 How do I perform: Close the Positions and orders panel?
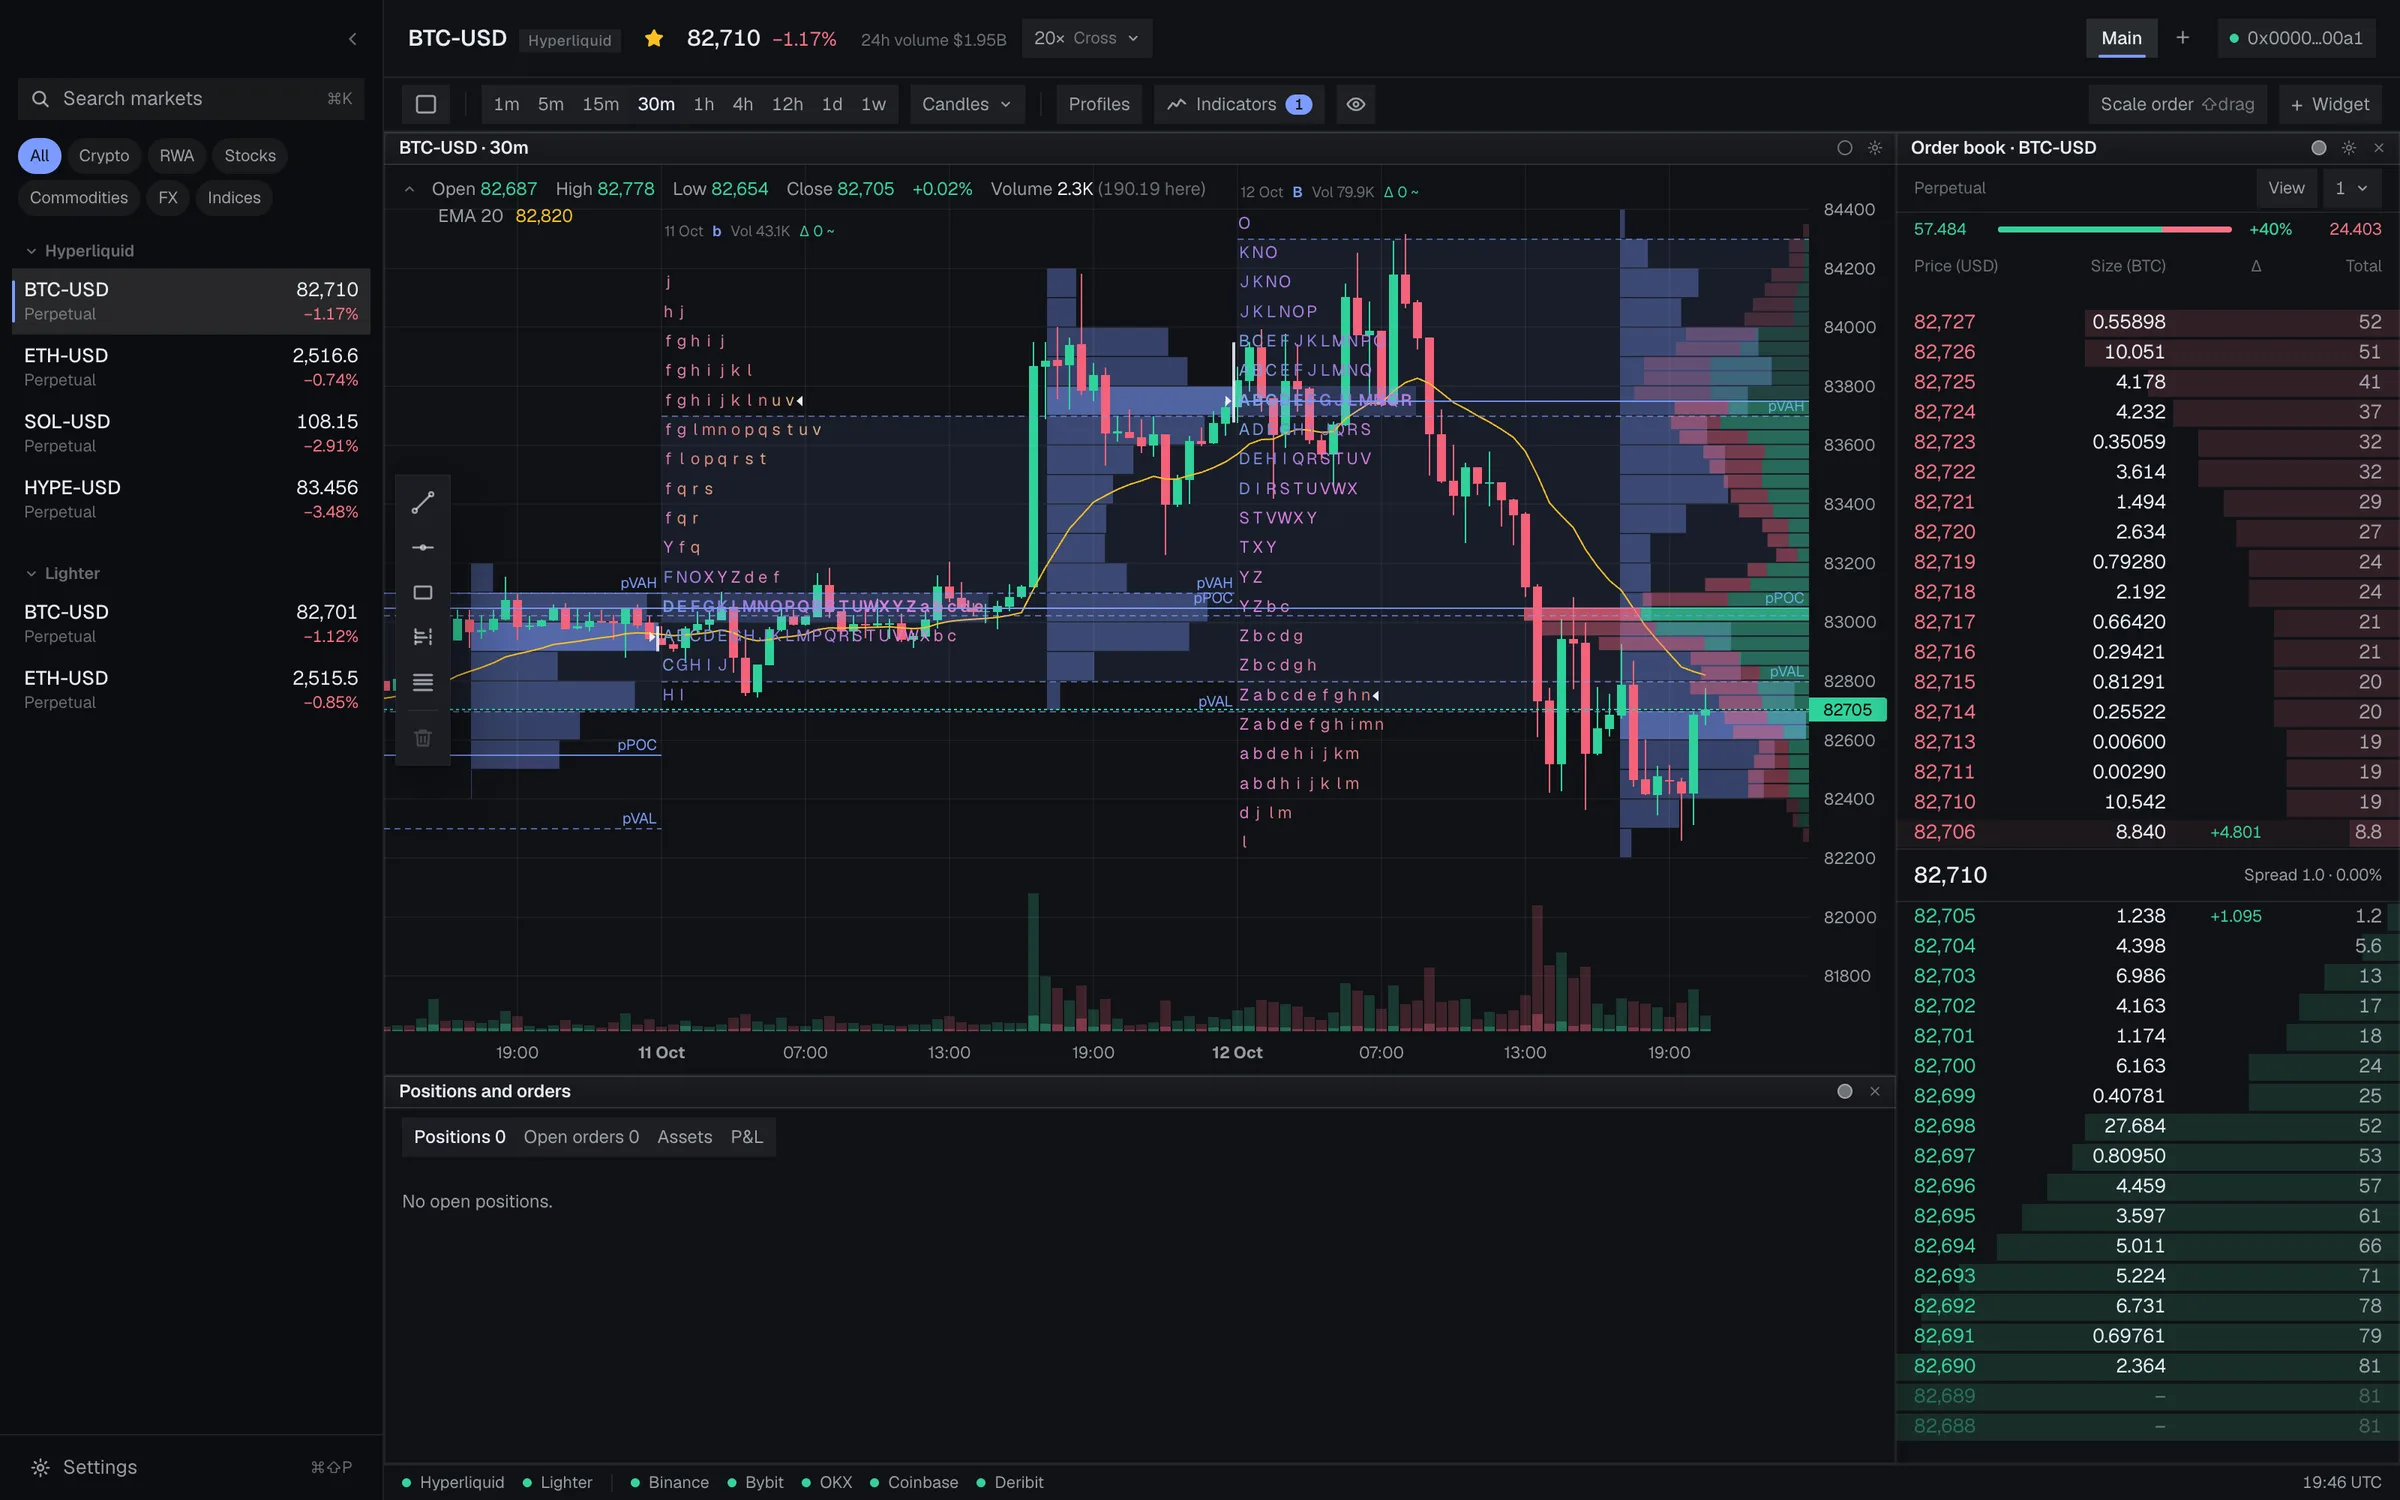pos(1875,1092)
